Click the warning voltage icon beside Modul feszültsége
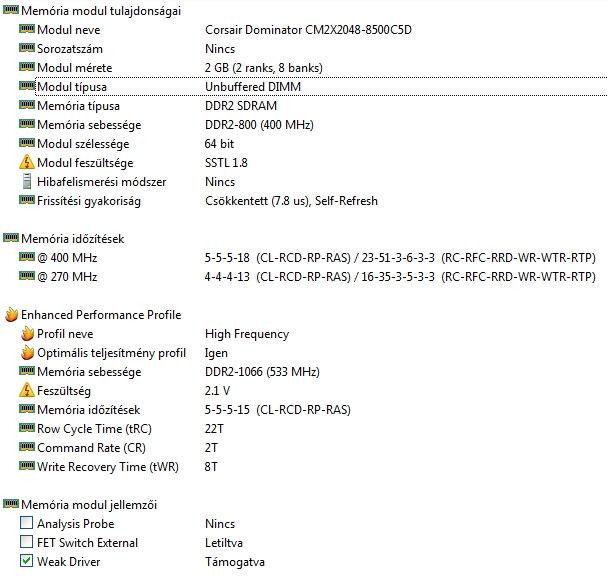 pyautogui.click(x=27, y=162)
